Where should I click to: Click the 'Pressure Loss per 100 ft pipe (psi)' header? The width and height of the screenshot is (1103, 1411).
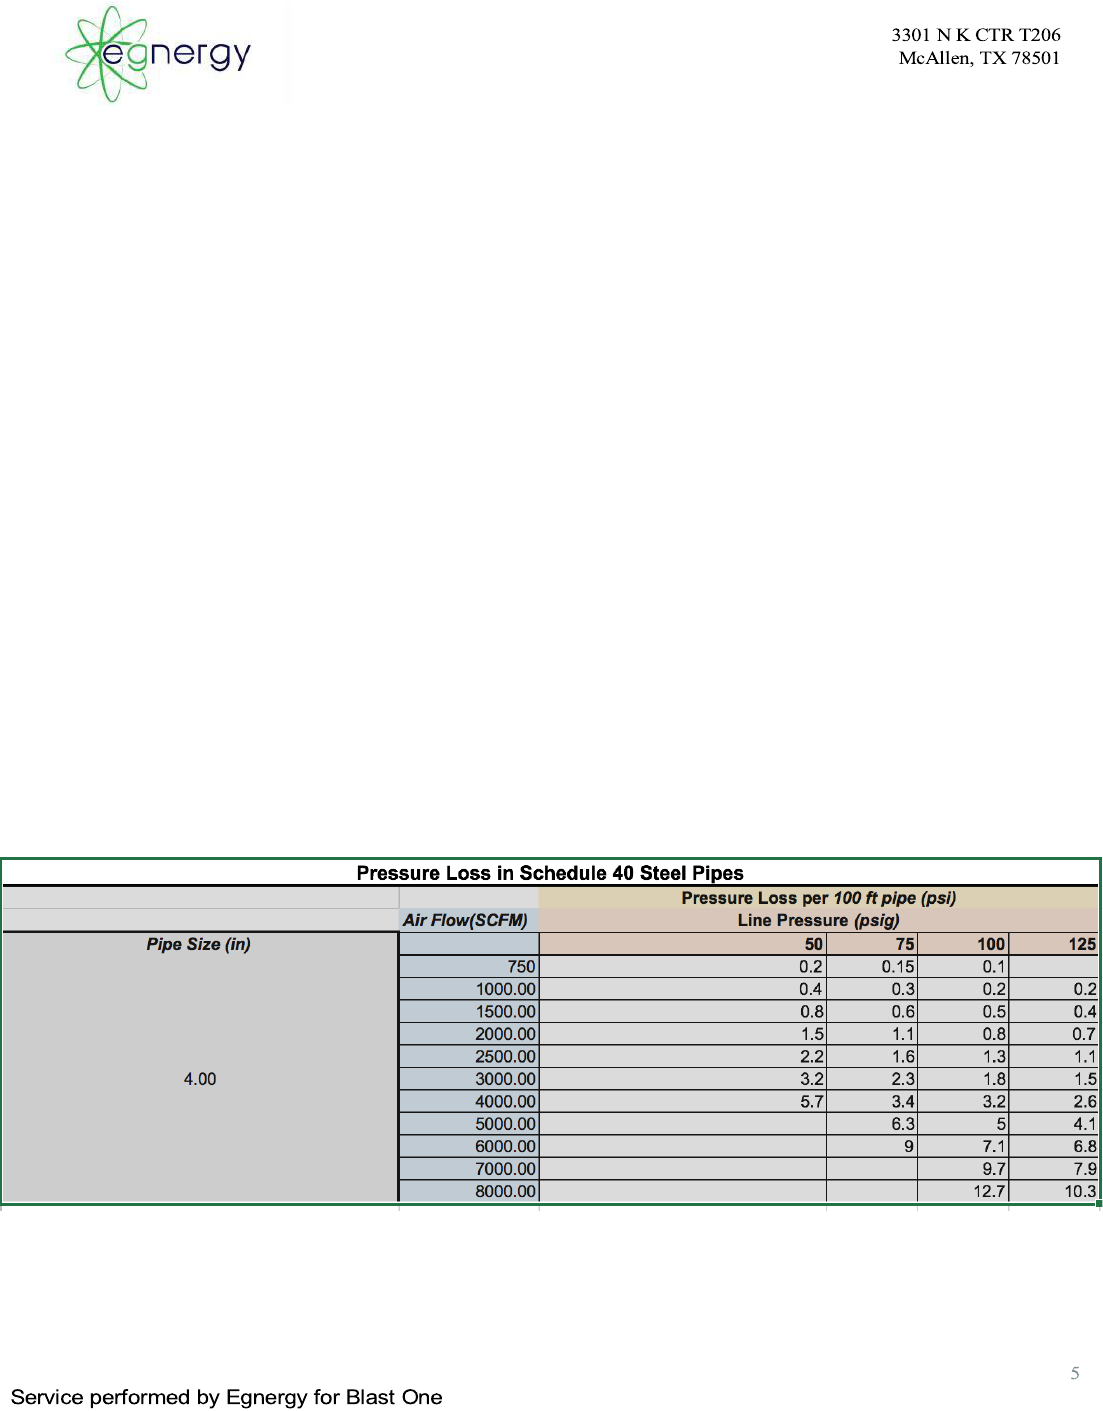click(819, 898)
